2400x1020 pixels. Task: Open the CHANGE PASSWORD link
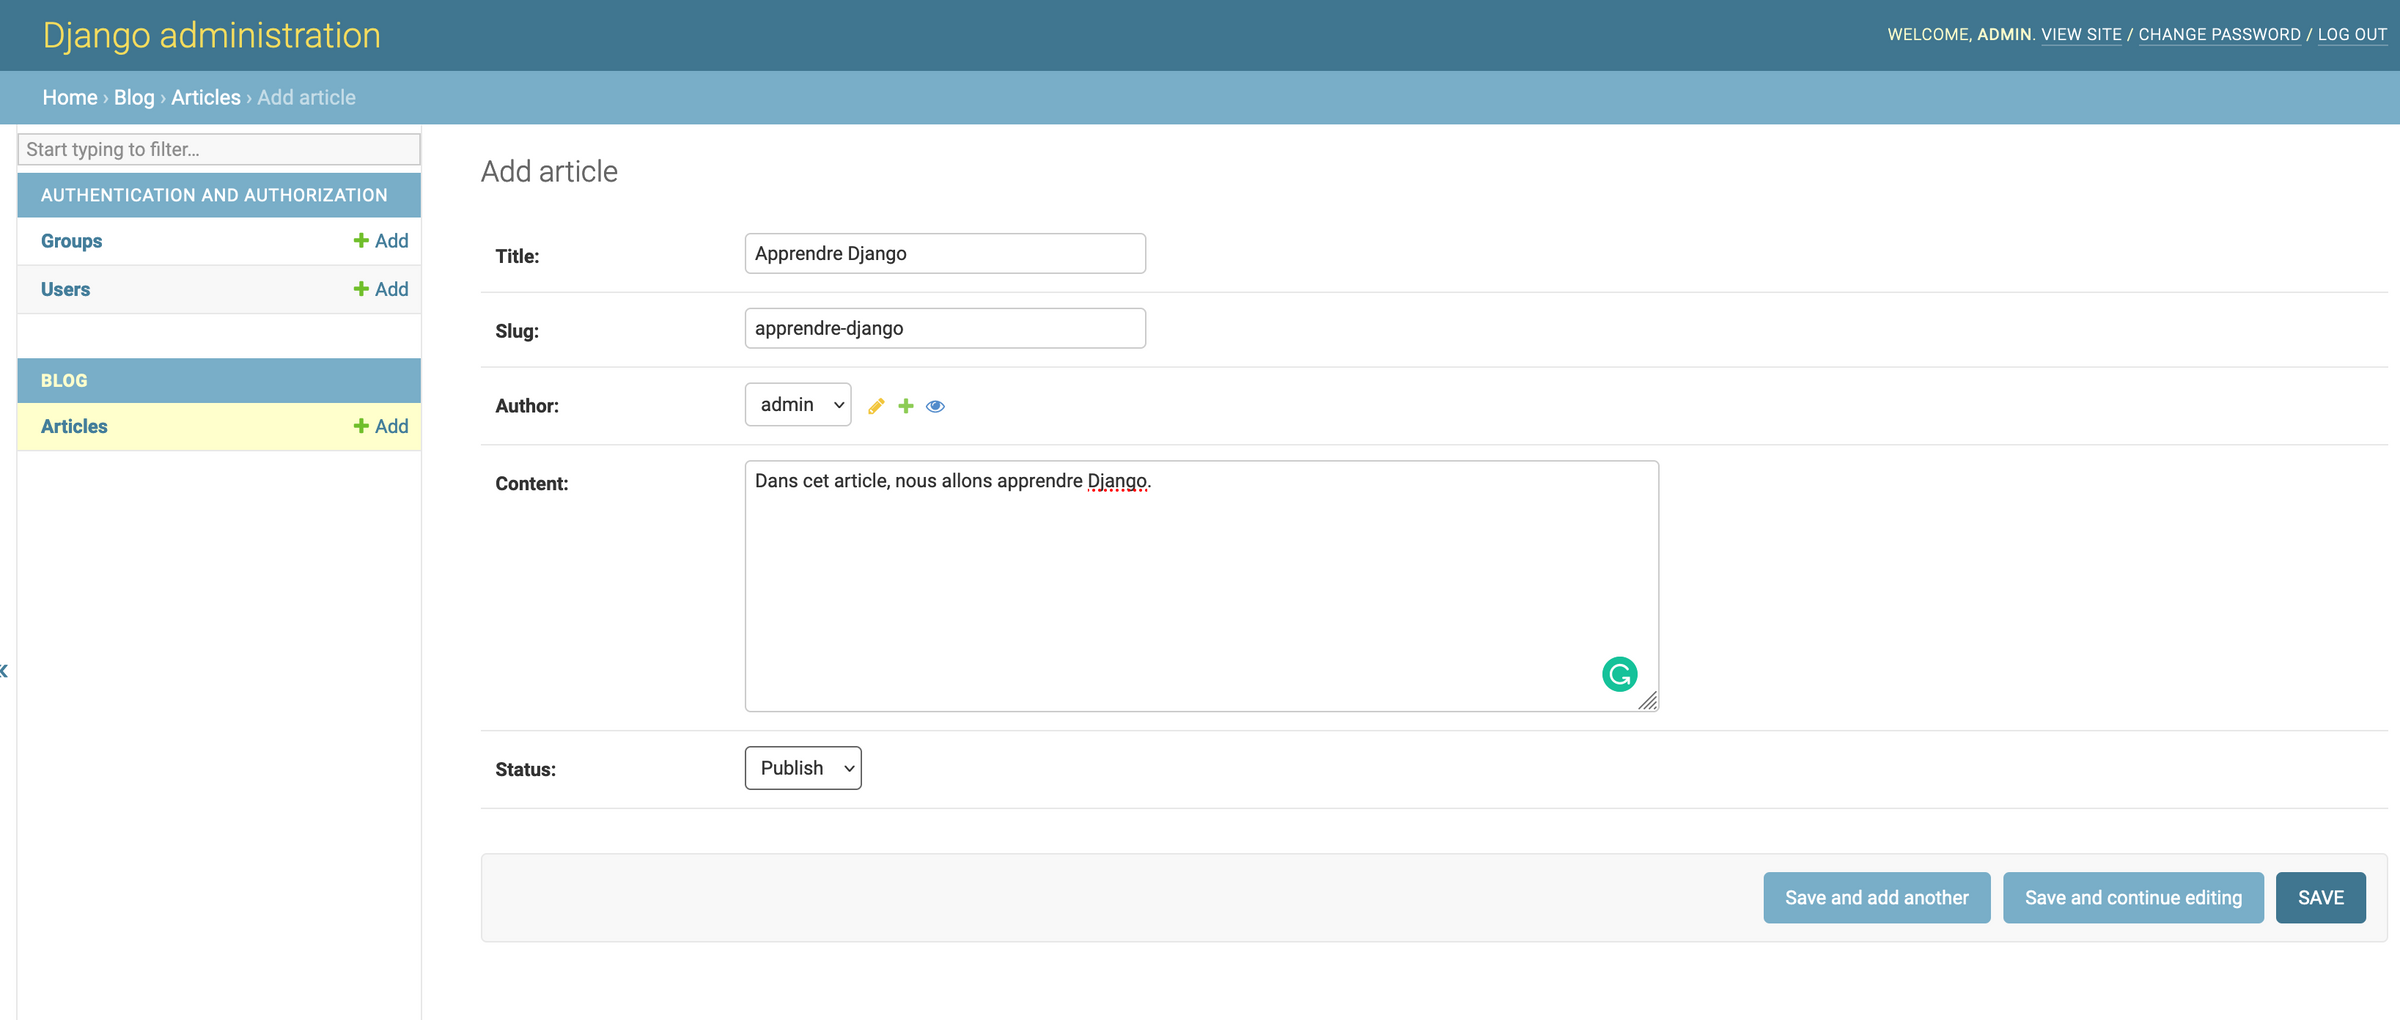click(x=2220, y=34)
